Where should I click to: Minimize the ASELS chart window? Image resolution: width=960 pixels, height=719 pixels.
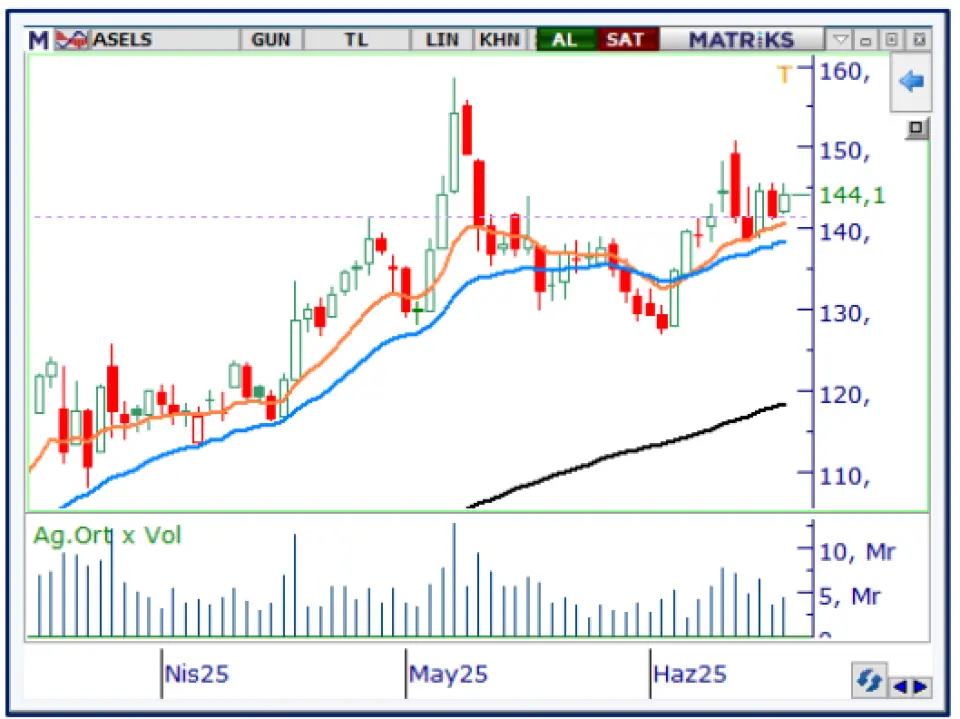[x=866, y=40]
